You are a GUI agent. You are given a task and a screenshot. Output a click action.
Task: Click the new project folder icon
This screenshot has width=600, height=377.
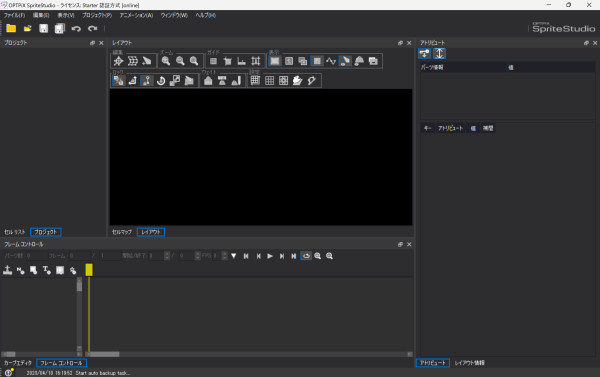[11, 28]
